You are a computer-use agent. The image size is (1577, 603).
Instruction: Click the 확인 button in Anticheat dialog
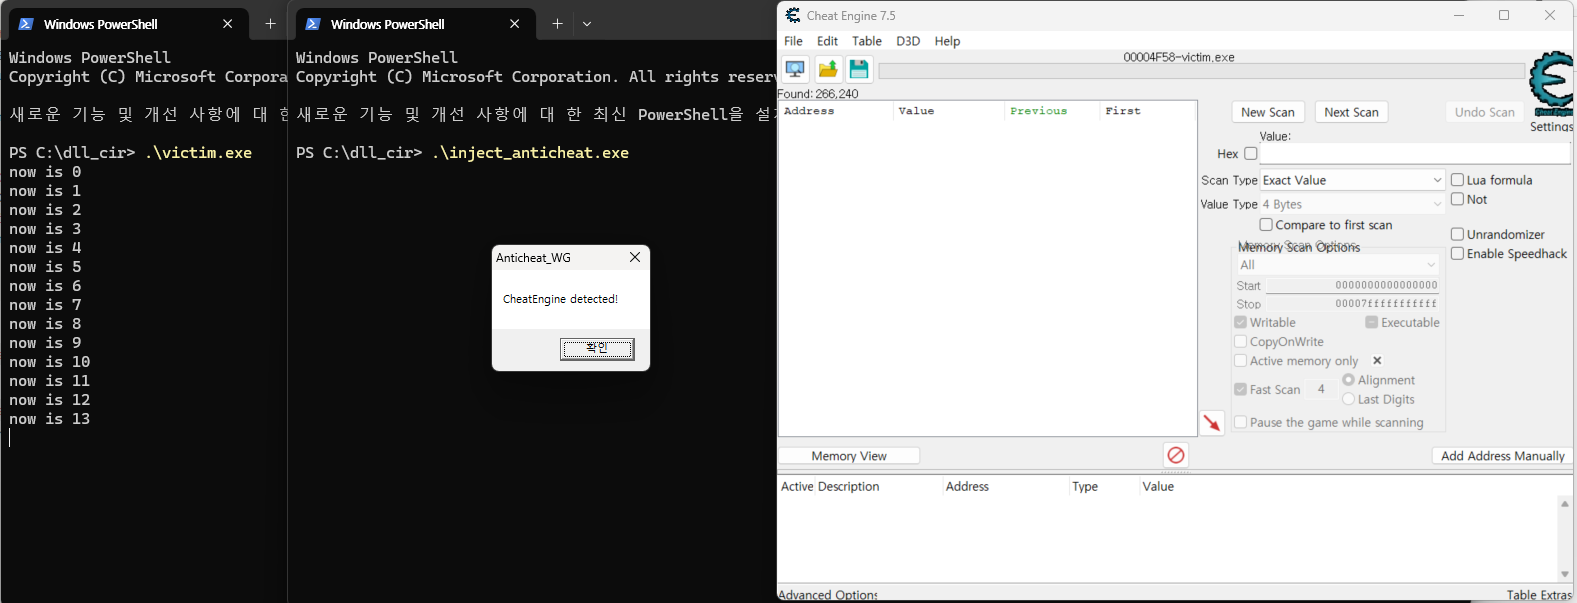click(597, 348)
